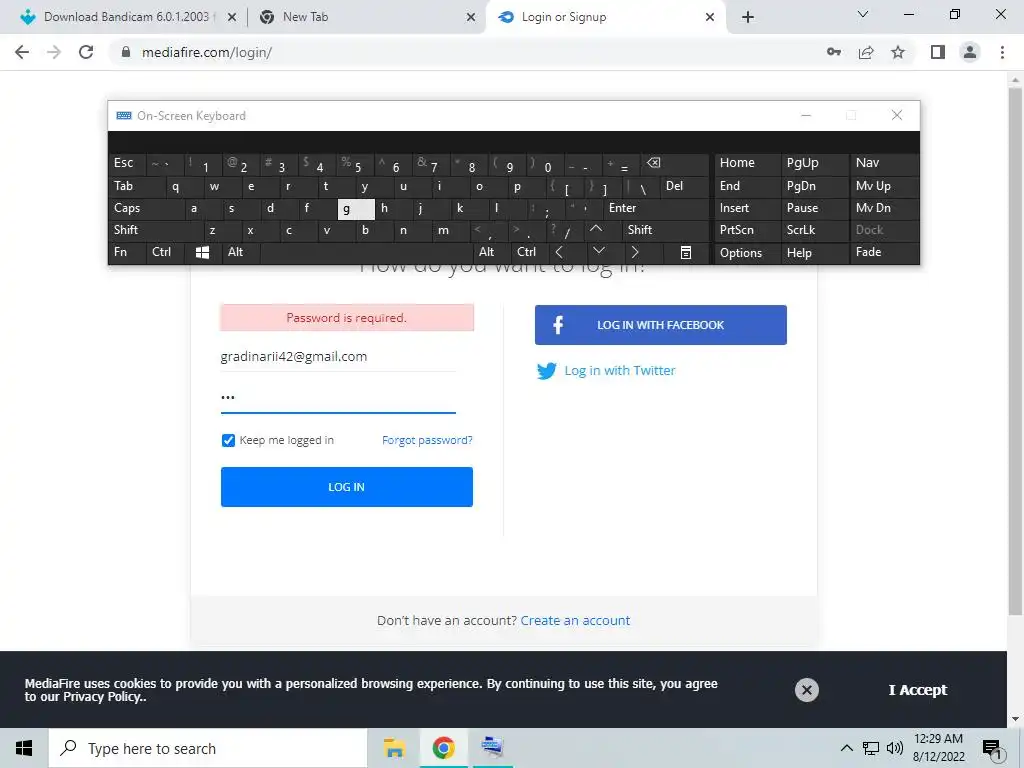
Task: Click the blue LOG IN button
Action: tap(347, 487)
